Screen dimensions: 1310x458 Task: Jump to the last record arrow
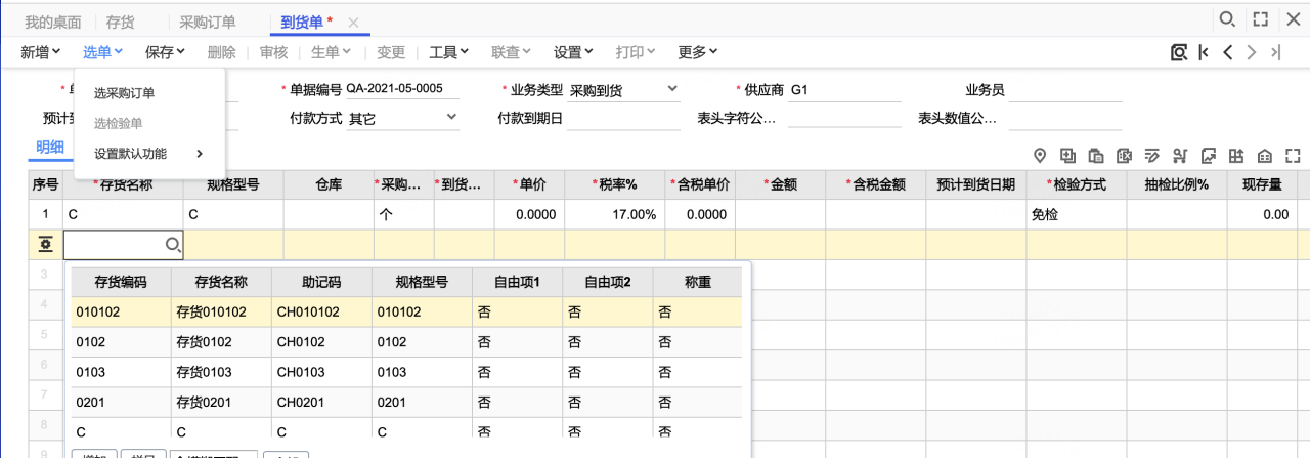[x=1275, y=52]
